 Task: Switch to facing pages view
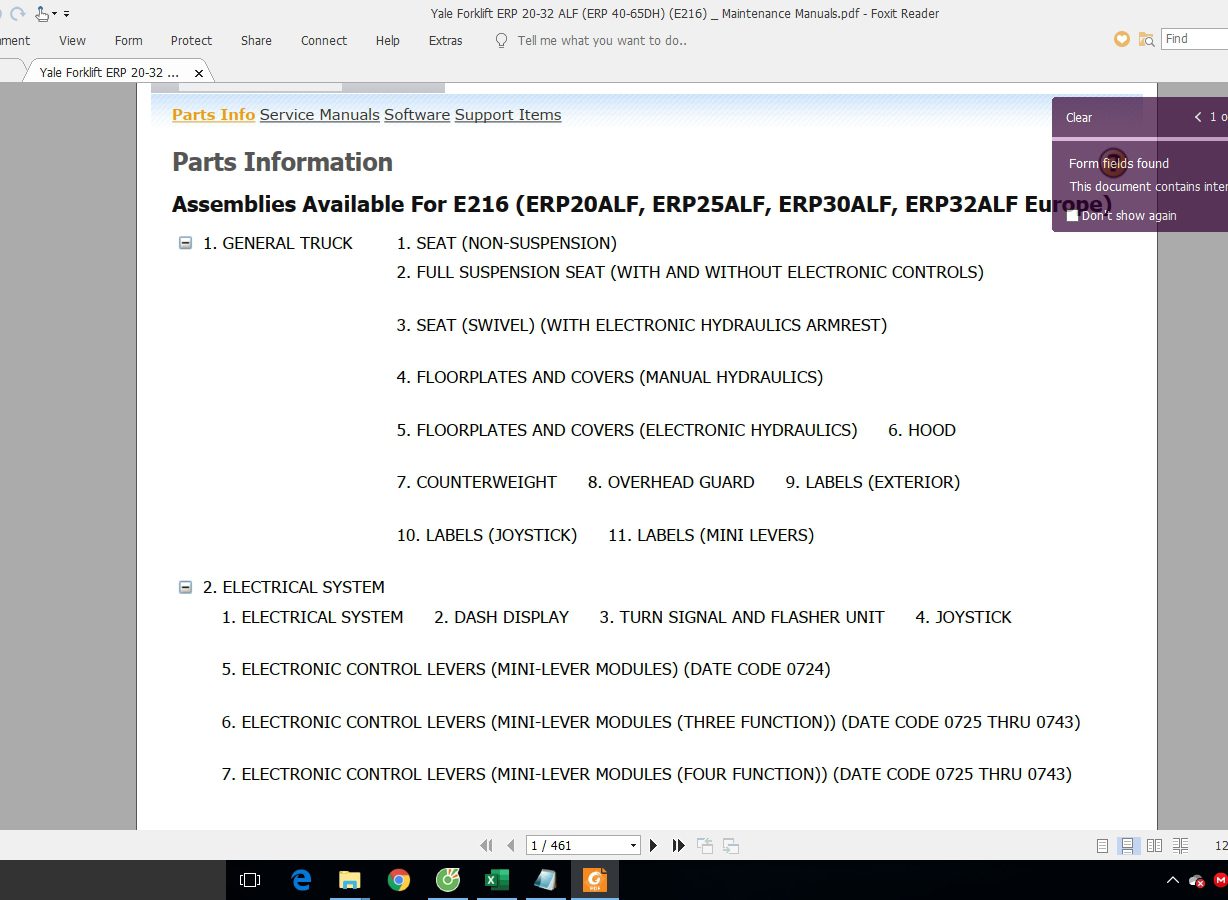(x=1154, y=846)
